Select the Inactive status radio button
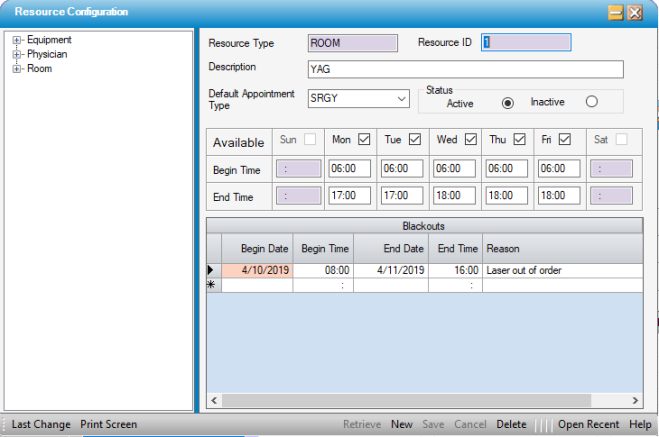 (591, 102)
